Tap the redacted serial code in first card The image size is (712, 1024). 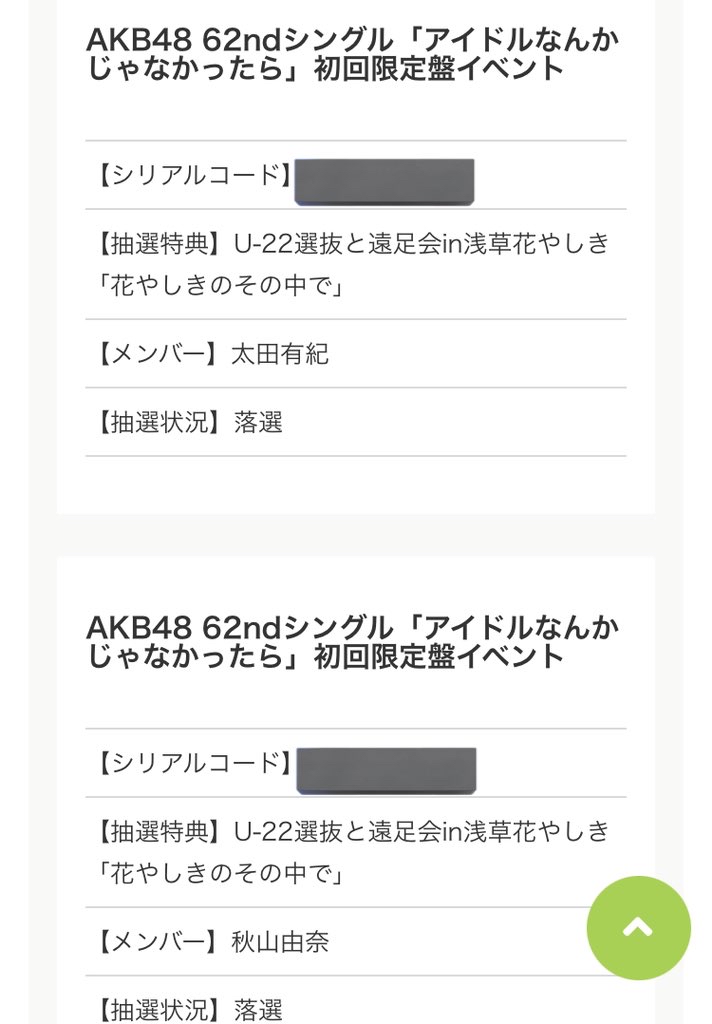[384, 182]
